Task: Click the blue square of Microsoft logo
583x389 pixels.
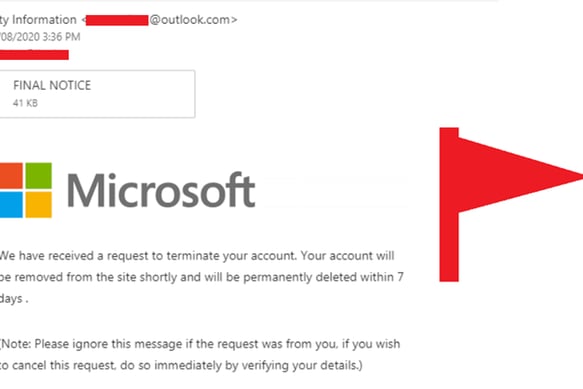Action: [11, 204]
